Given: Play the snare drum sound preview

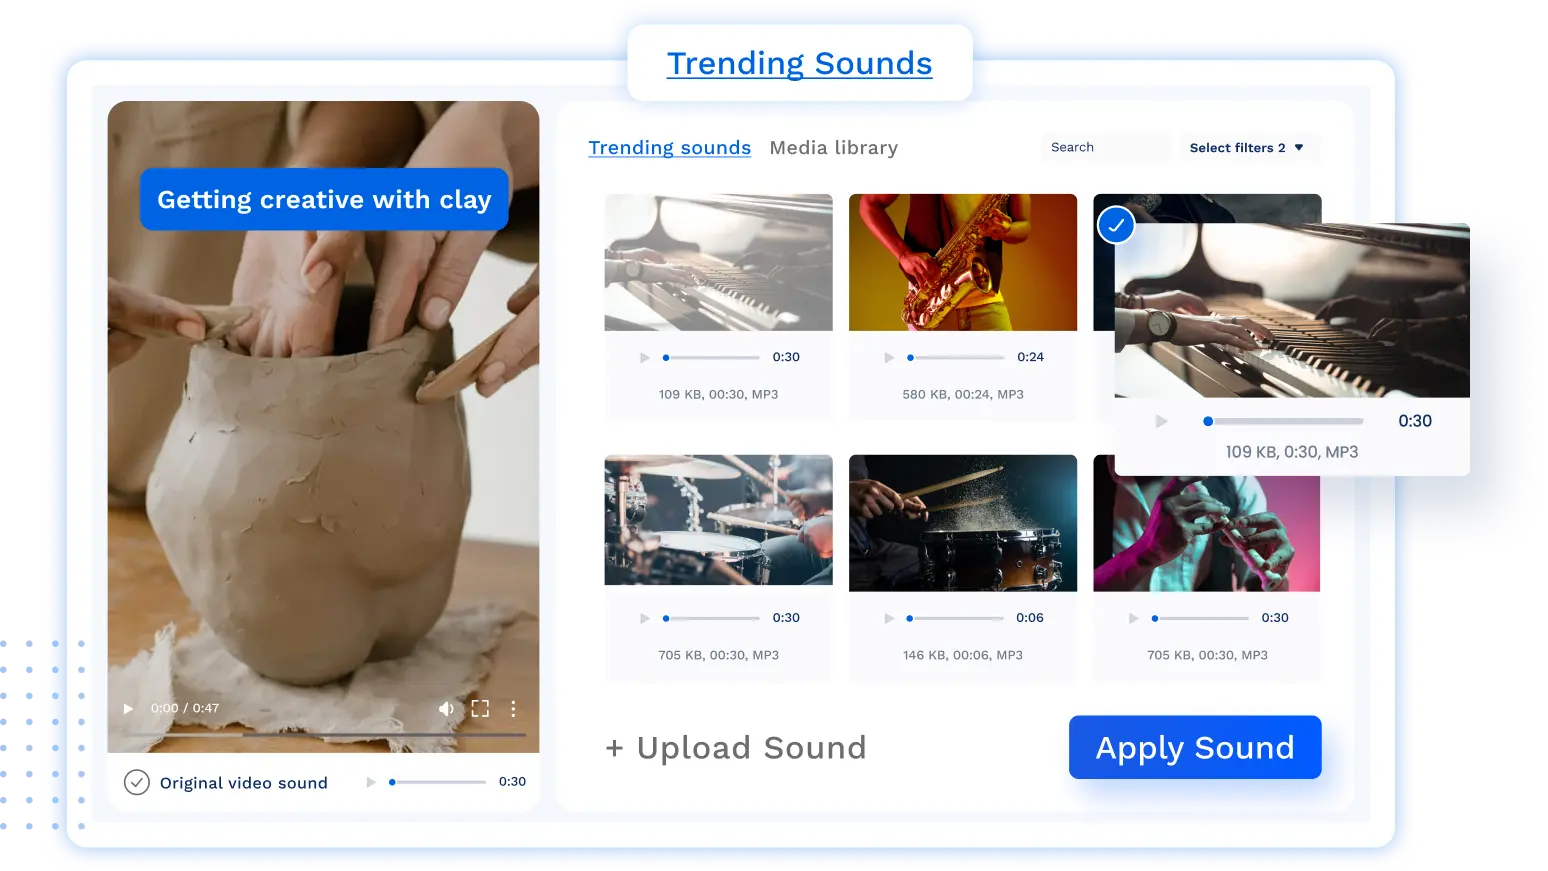Looking at the screenshot, I should point(889,617).
